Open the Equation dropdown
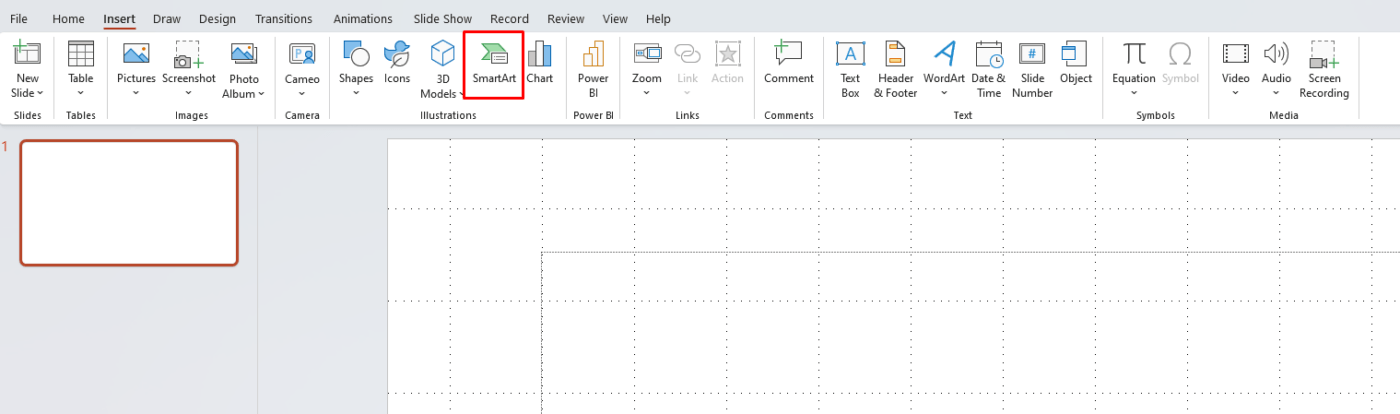Viewport: 1400px width, 414px height. click(x=1134, y=93)
